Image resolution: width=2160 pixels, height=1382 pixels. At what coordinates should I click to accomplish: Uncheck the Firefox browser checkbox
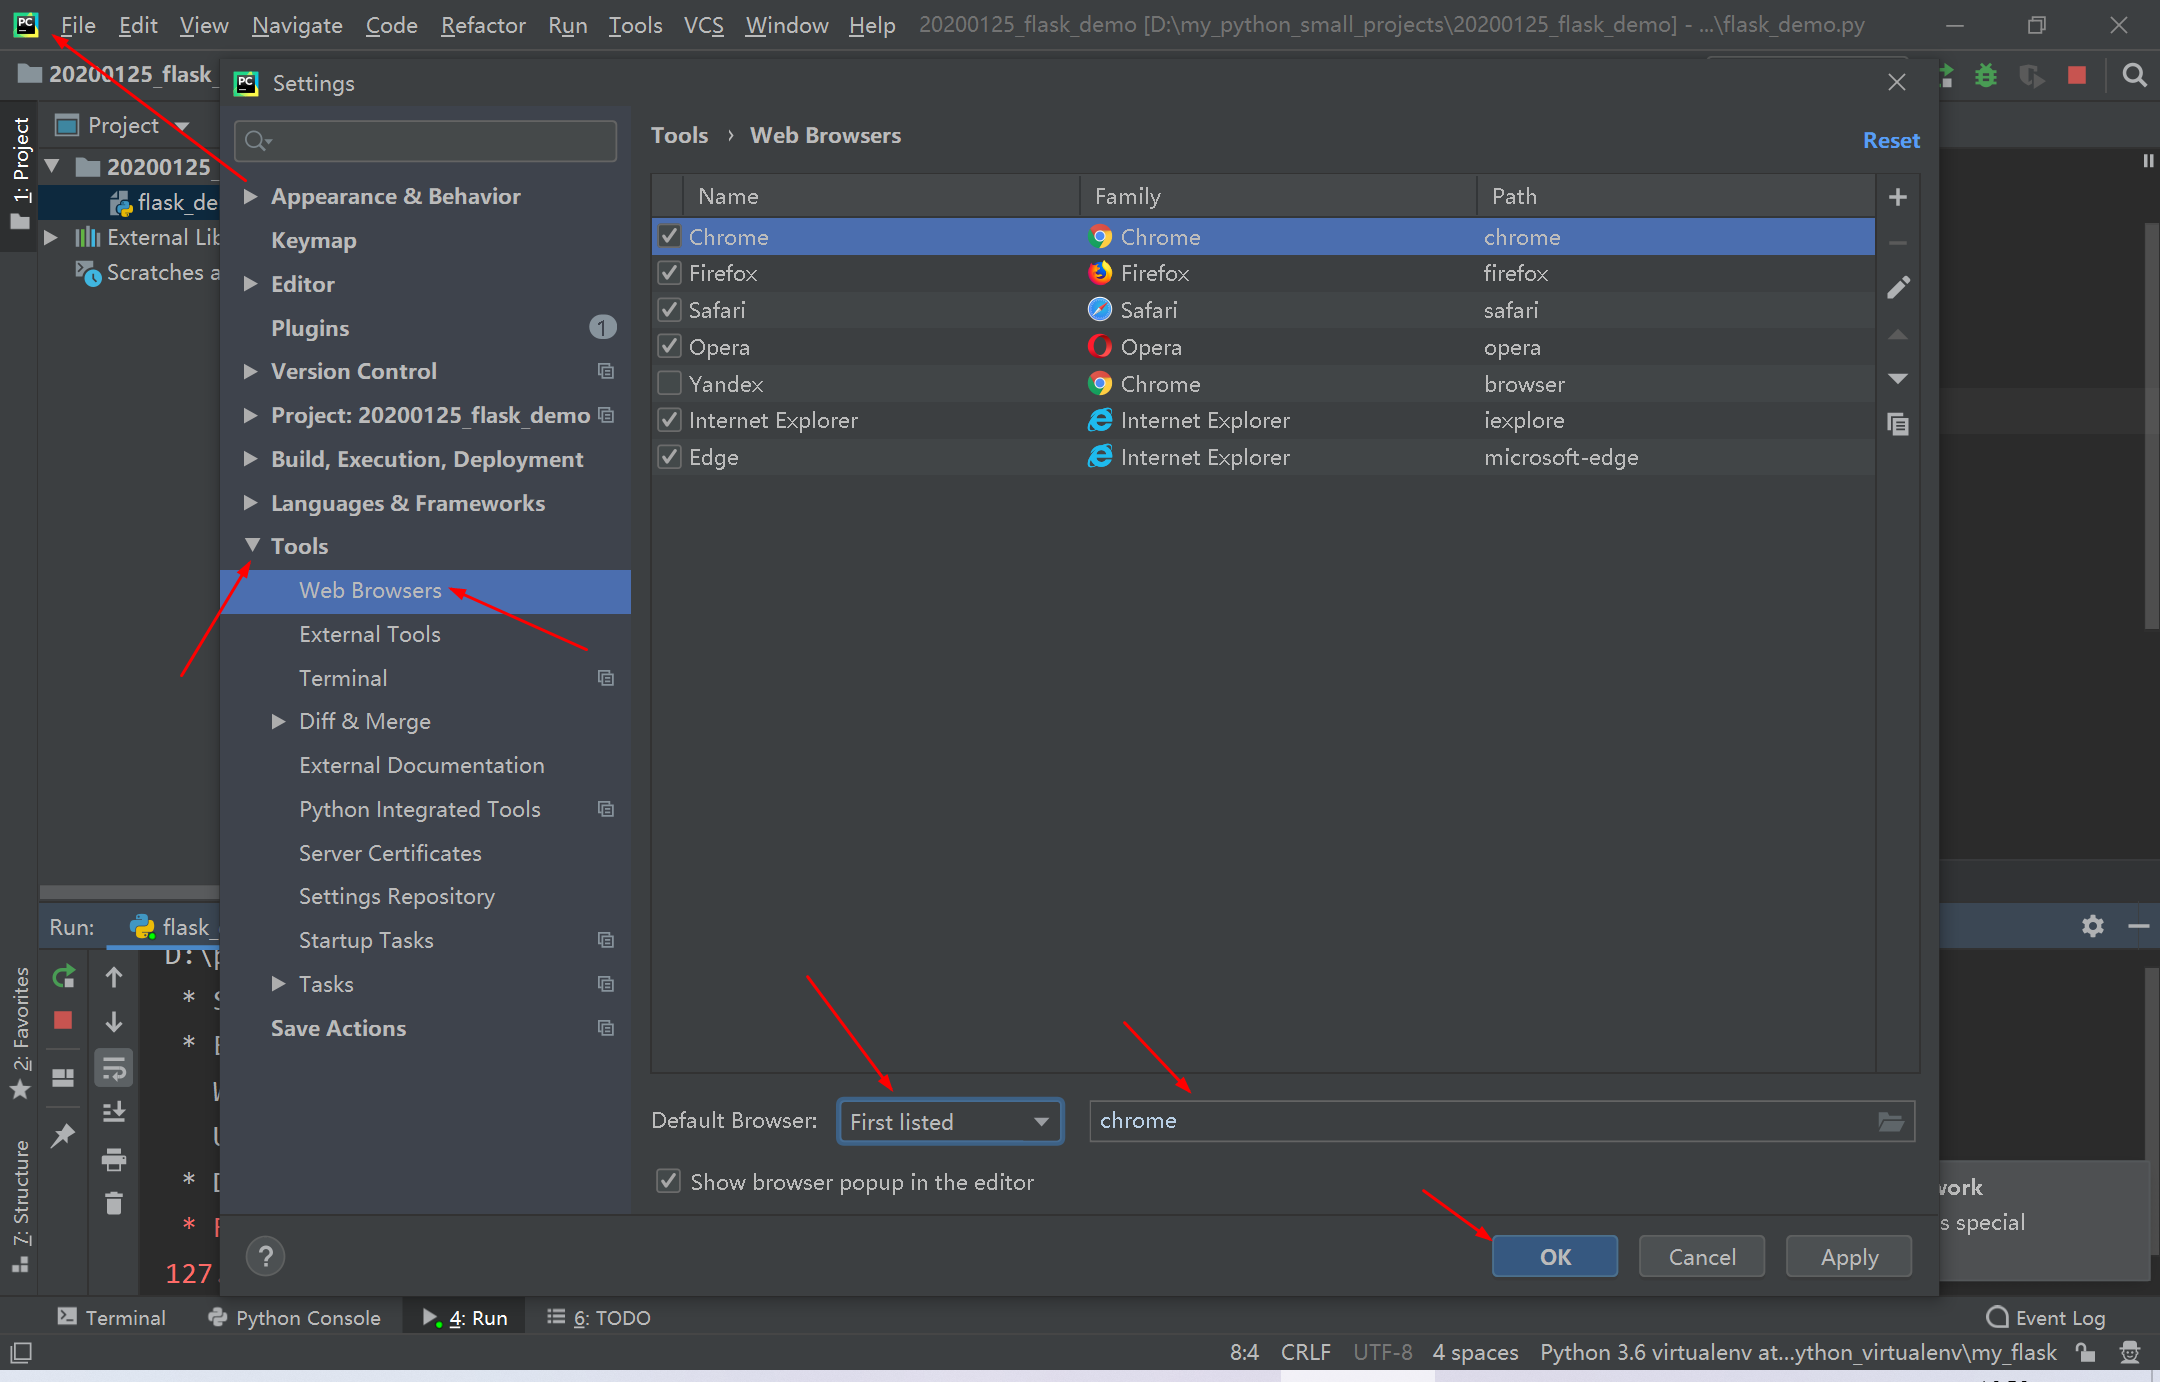click(669, 273)
